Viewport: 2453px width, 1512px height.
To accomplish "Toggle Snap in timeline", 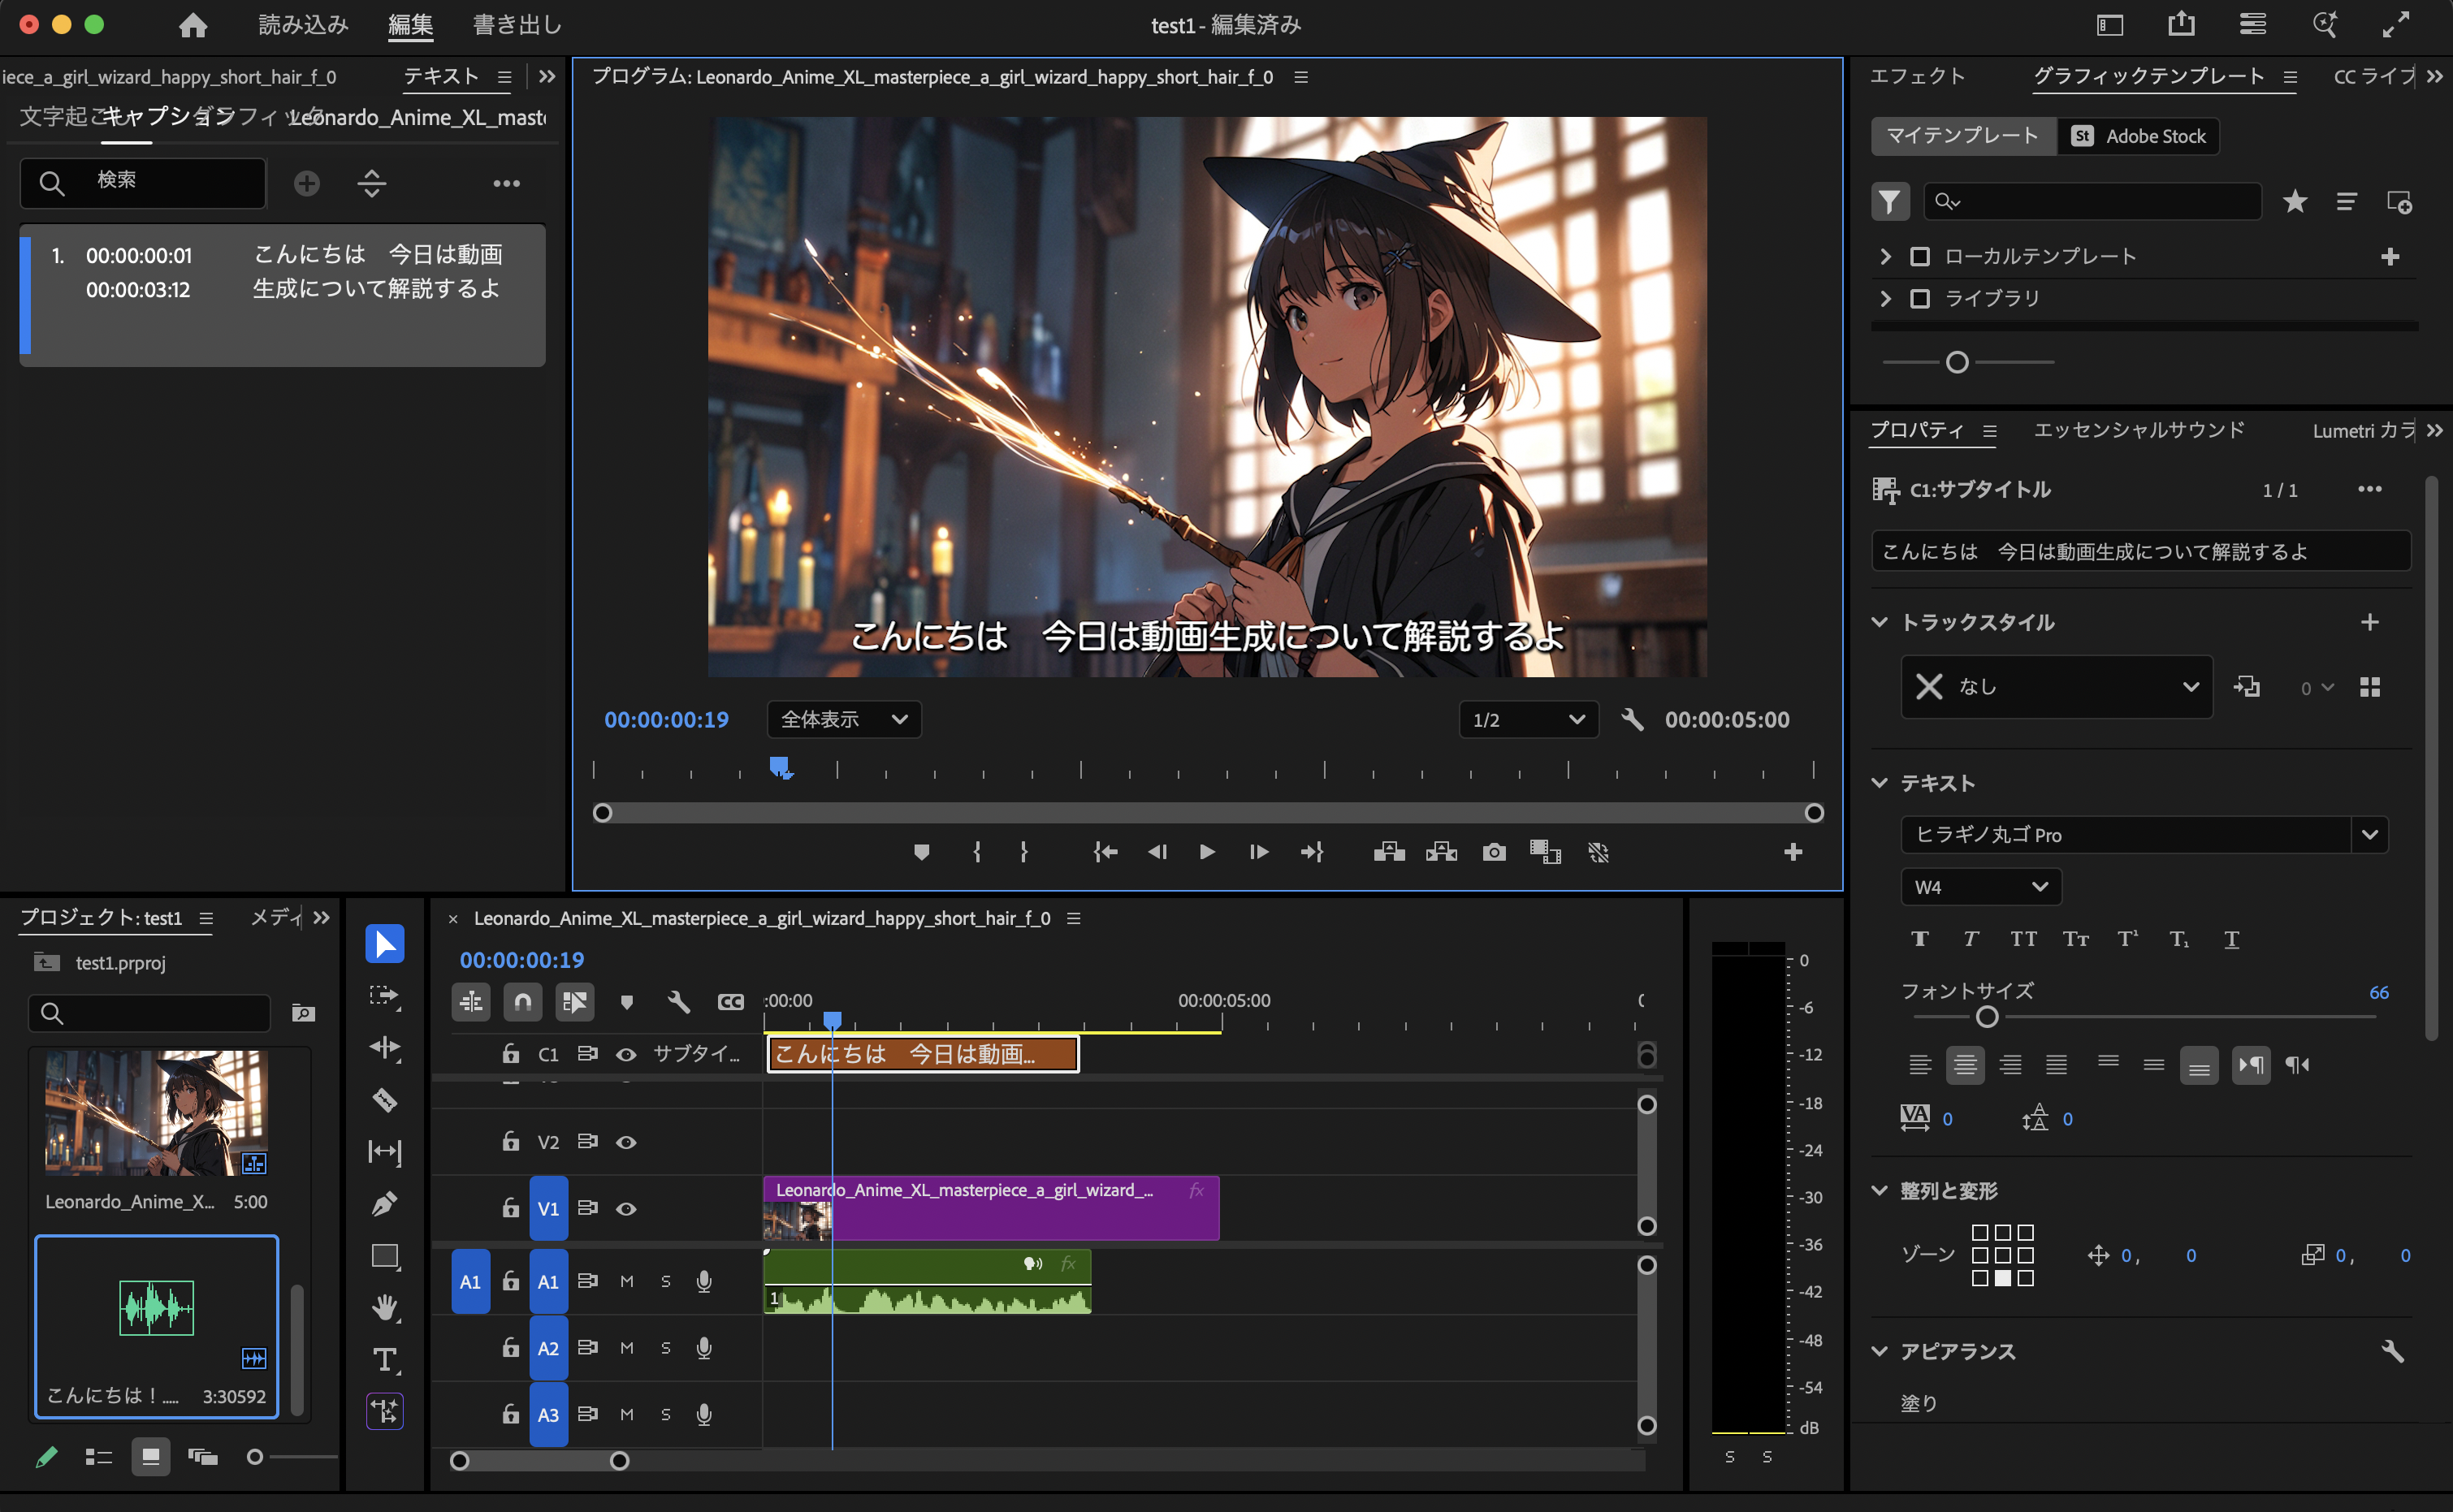I will (x=523, y=1001).
